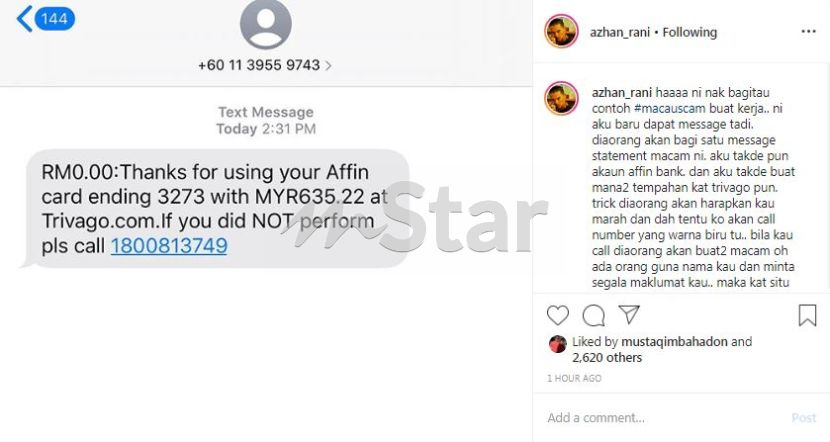The height and width of the screenshot is (442, 830).
Task: Tap the blue back arrow in messages
Action: tap(24, 19)
